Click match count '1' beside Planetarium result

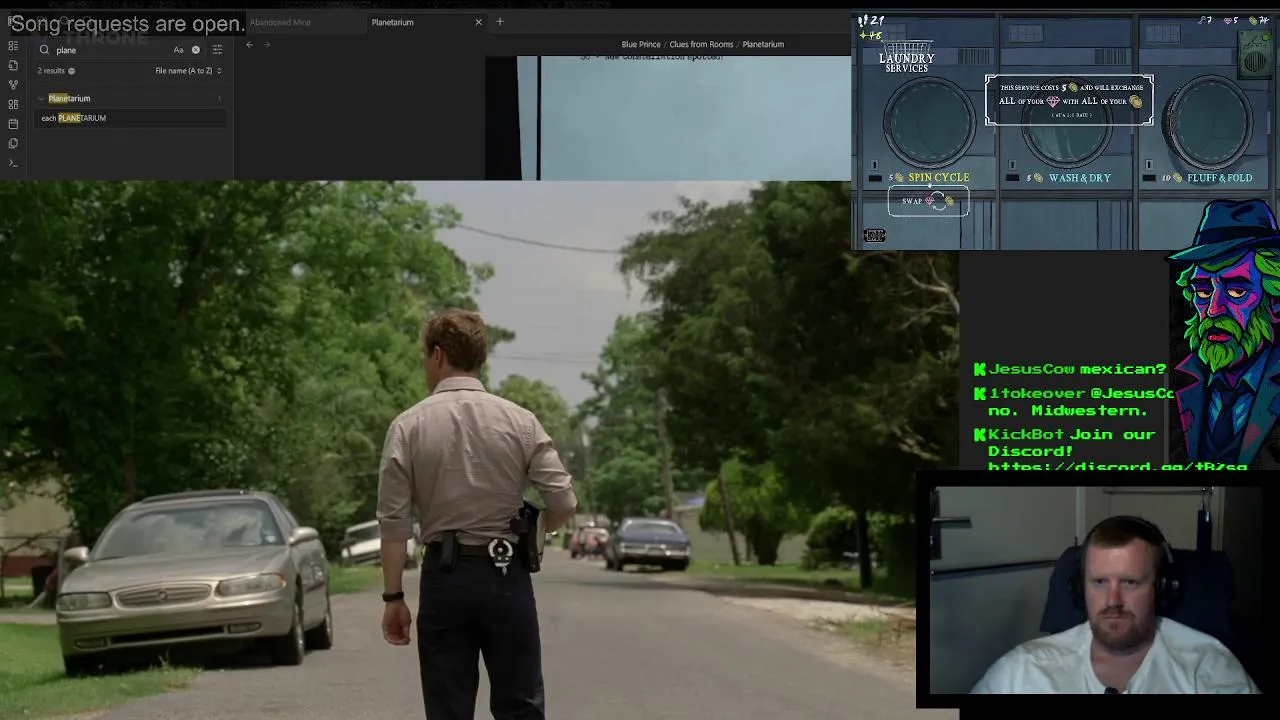(x=219, y=98)
